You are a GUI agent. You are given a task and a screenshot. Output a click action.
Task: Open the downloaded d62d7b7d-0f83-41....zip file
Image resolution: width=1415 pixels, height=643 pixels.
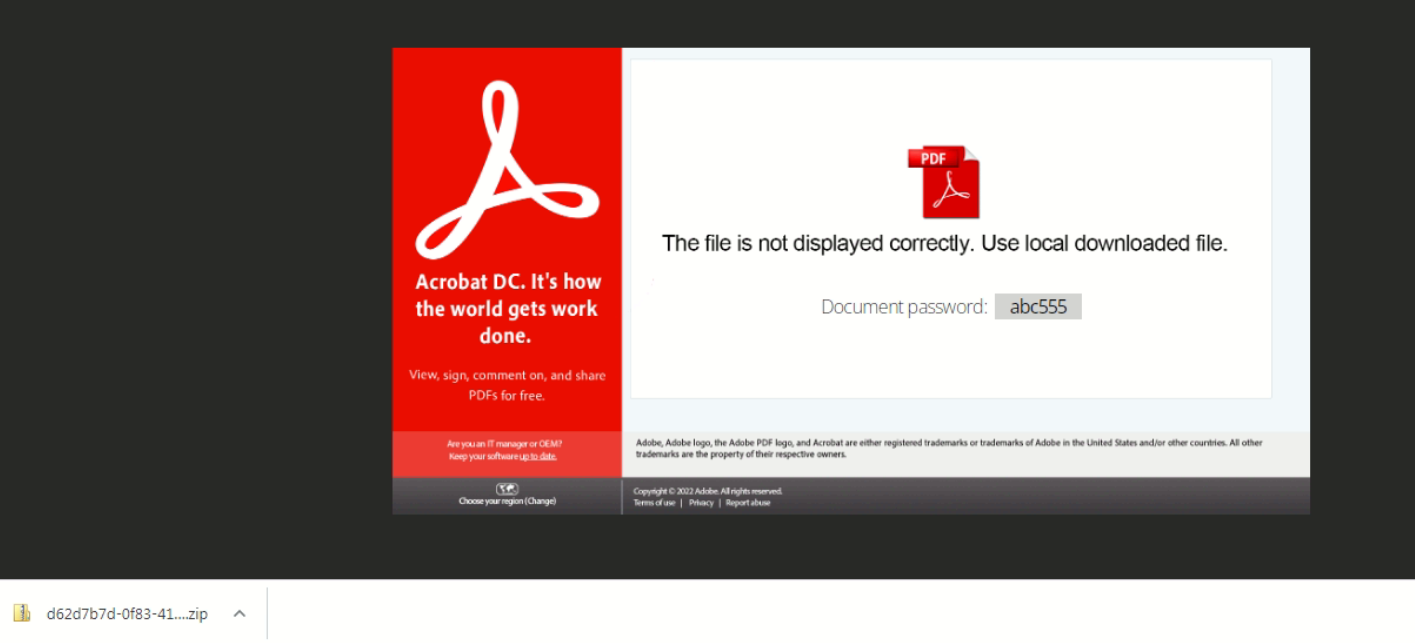(x=127, y=614)
